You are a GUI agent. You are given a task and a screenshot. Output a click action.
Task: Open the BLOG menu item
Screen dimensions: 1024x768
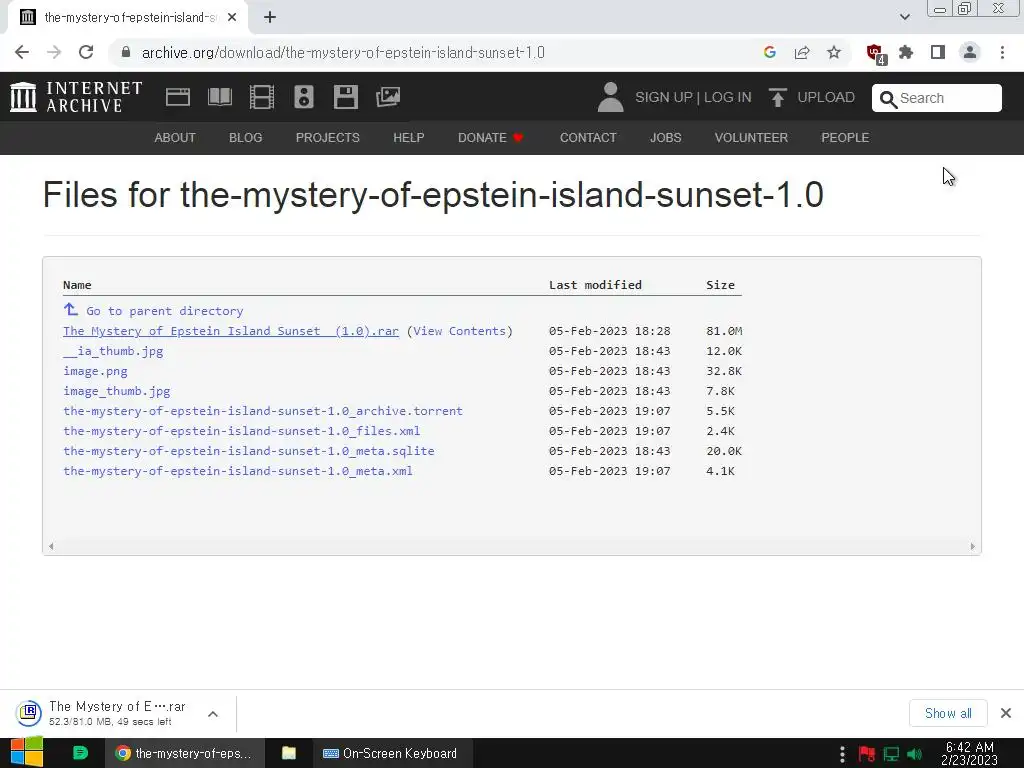246,138
